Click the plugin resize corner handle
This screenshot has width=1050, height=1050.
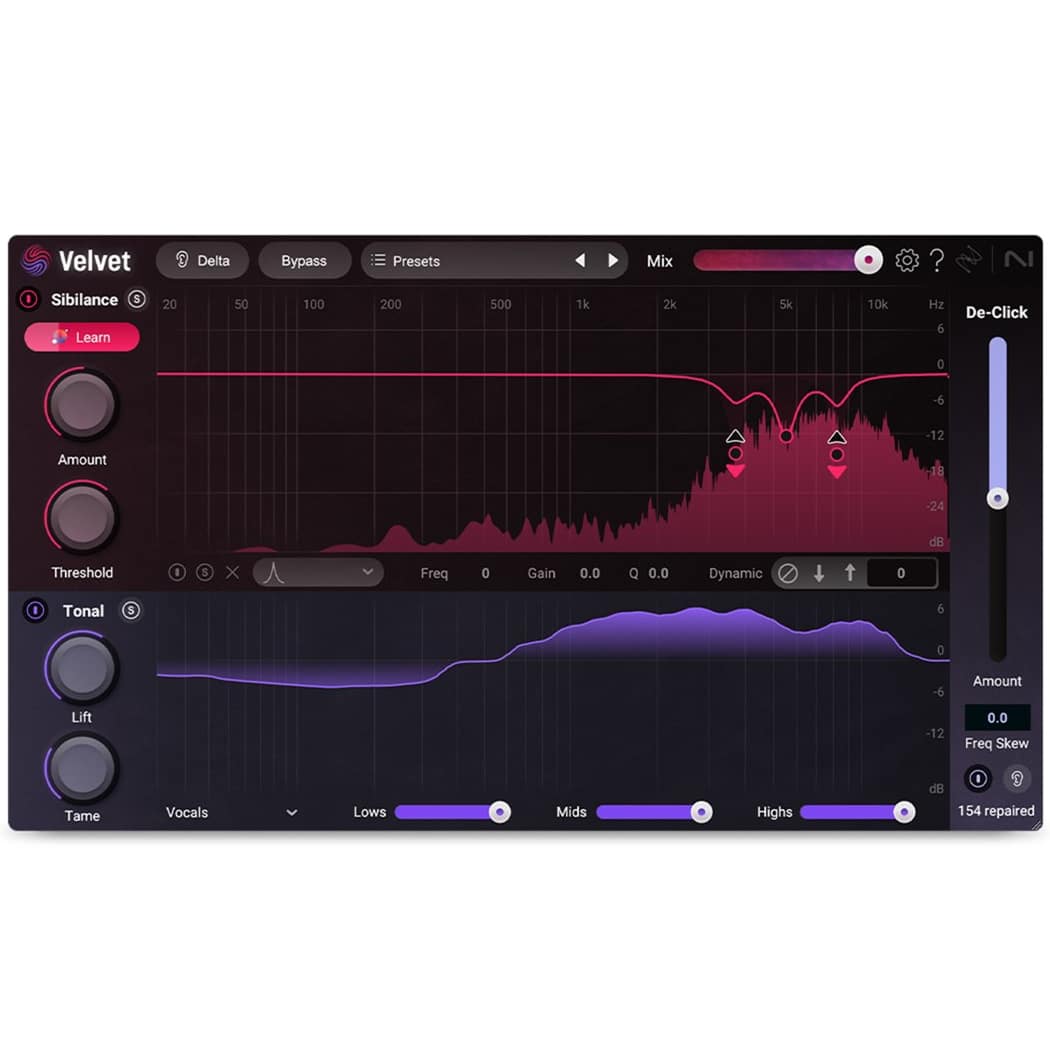coord(1036,825)
